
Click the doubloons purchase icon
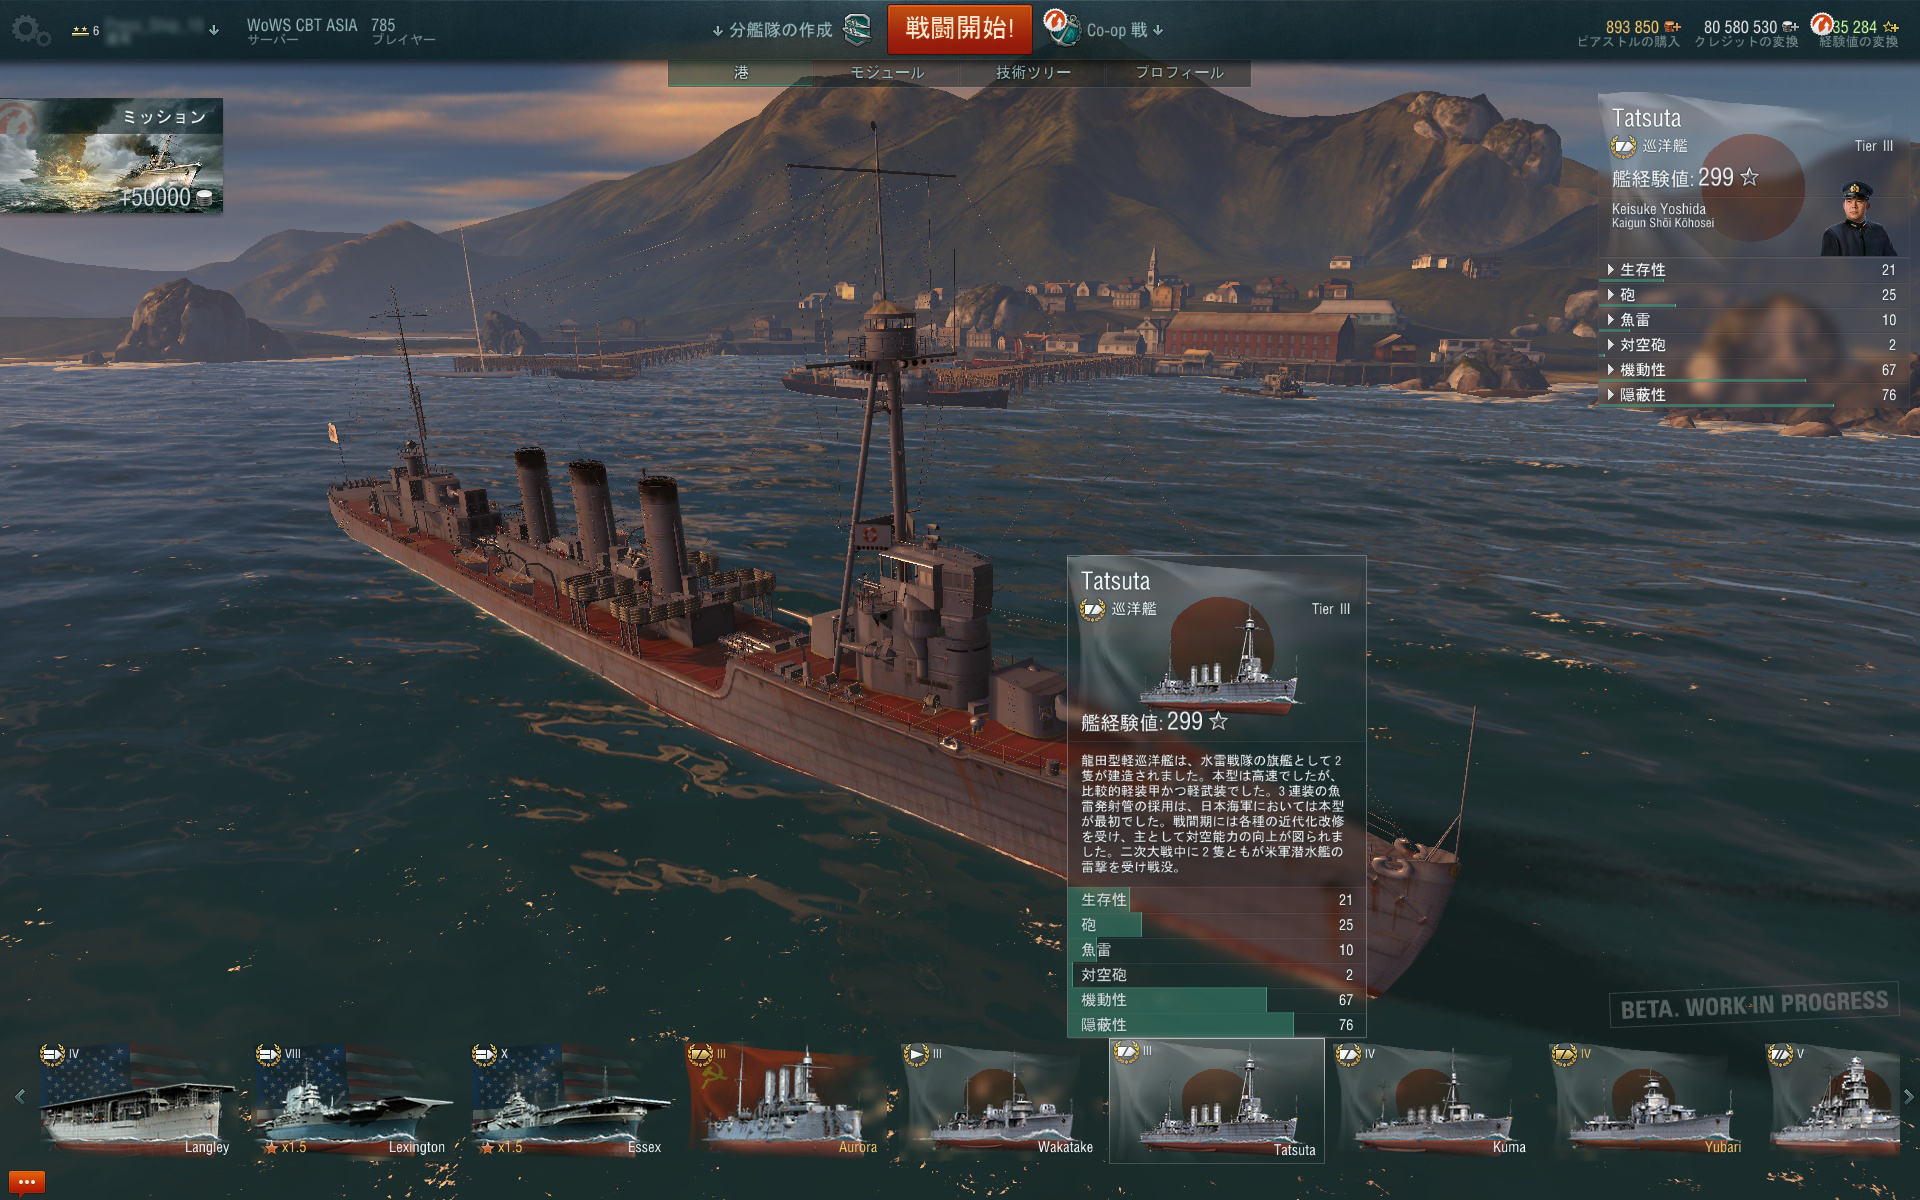(1672, 28)
